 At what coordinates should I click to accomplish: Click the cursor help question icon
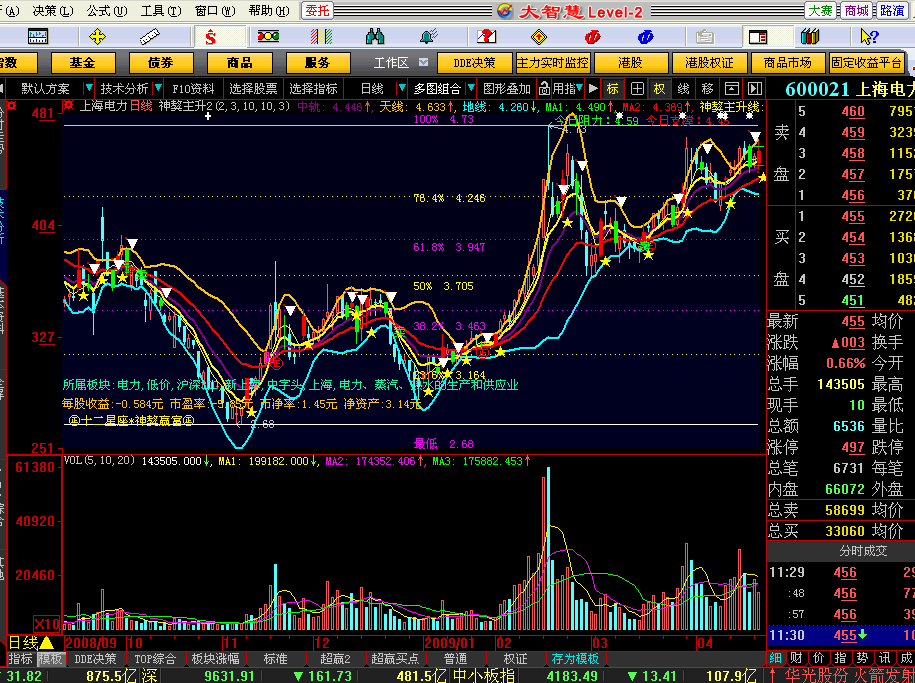click(x=869, y=37)
